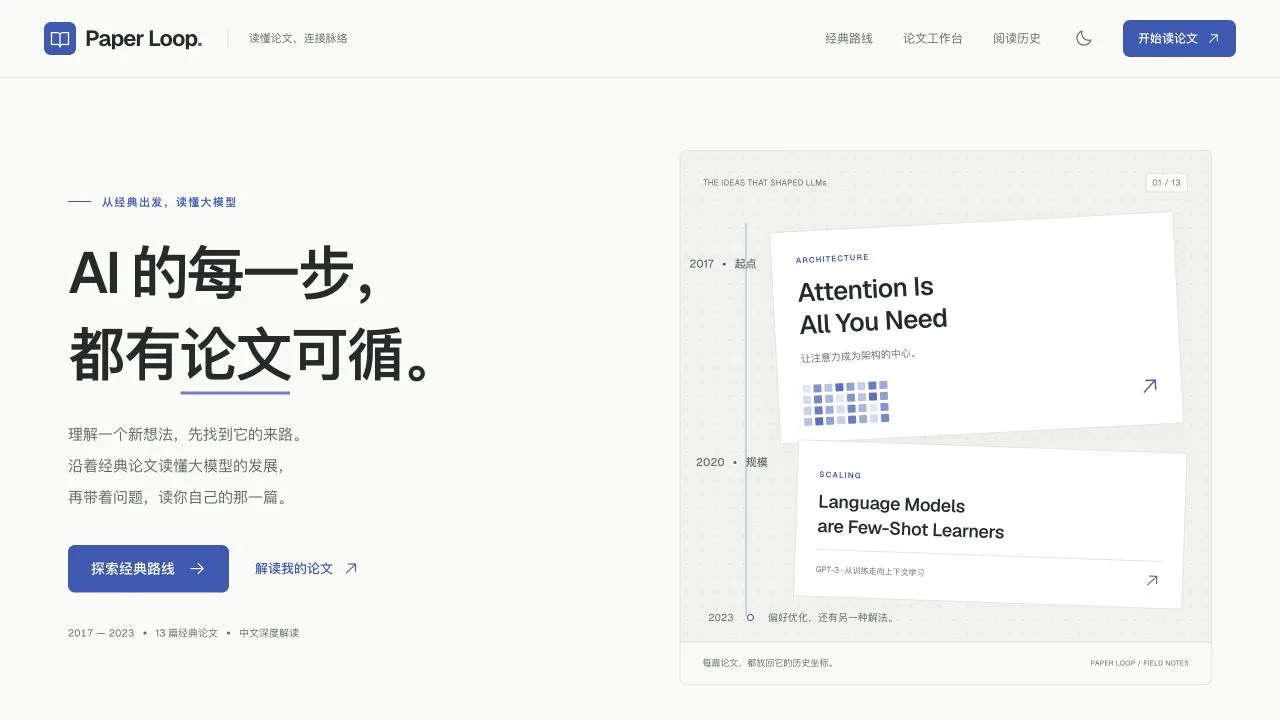This screenshot has height=720, width=1280.
Task: Select 2020 规模 timeline marker
Action: [x=732, y=462]
